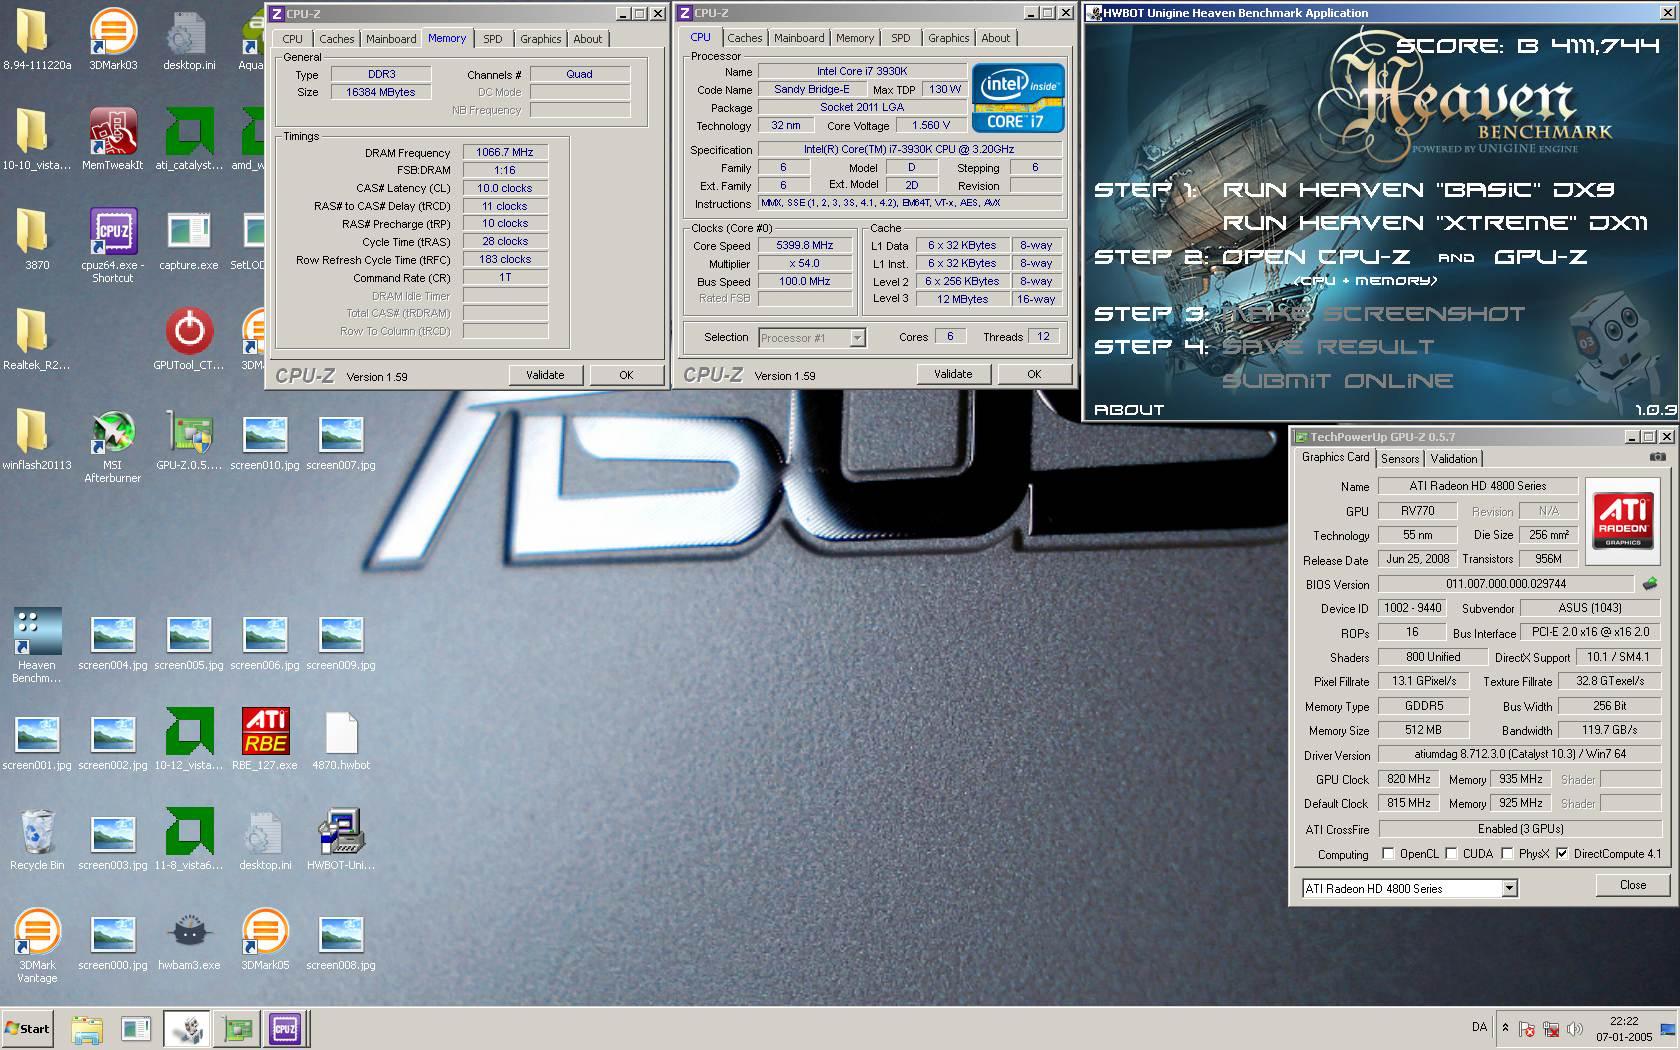Click OK in the Memory CPU-Z window
This screenshot has width=1680, height=1050.
coord(626,375)
